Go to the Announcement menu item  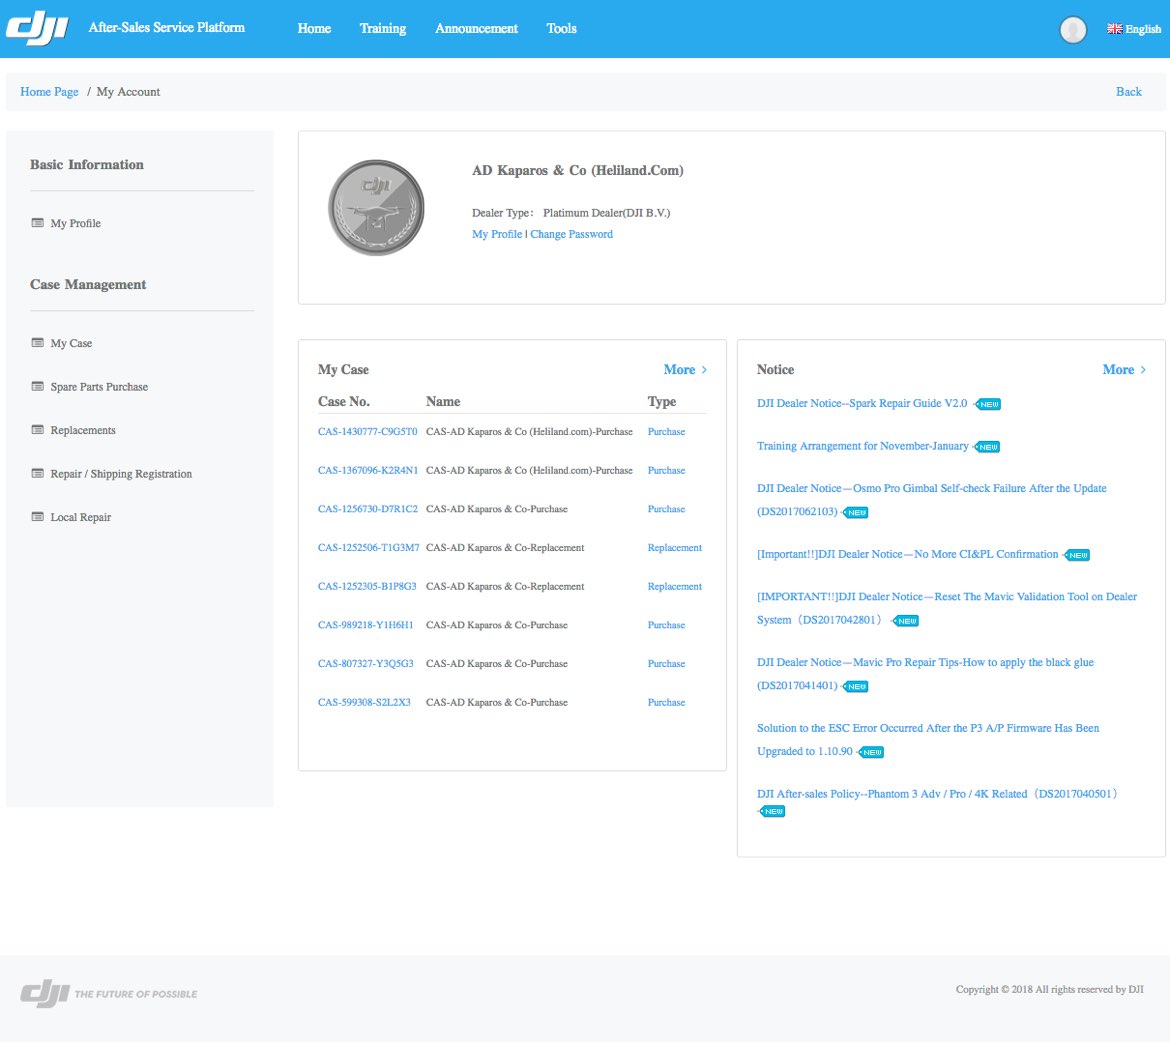click(476, 29)
